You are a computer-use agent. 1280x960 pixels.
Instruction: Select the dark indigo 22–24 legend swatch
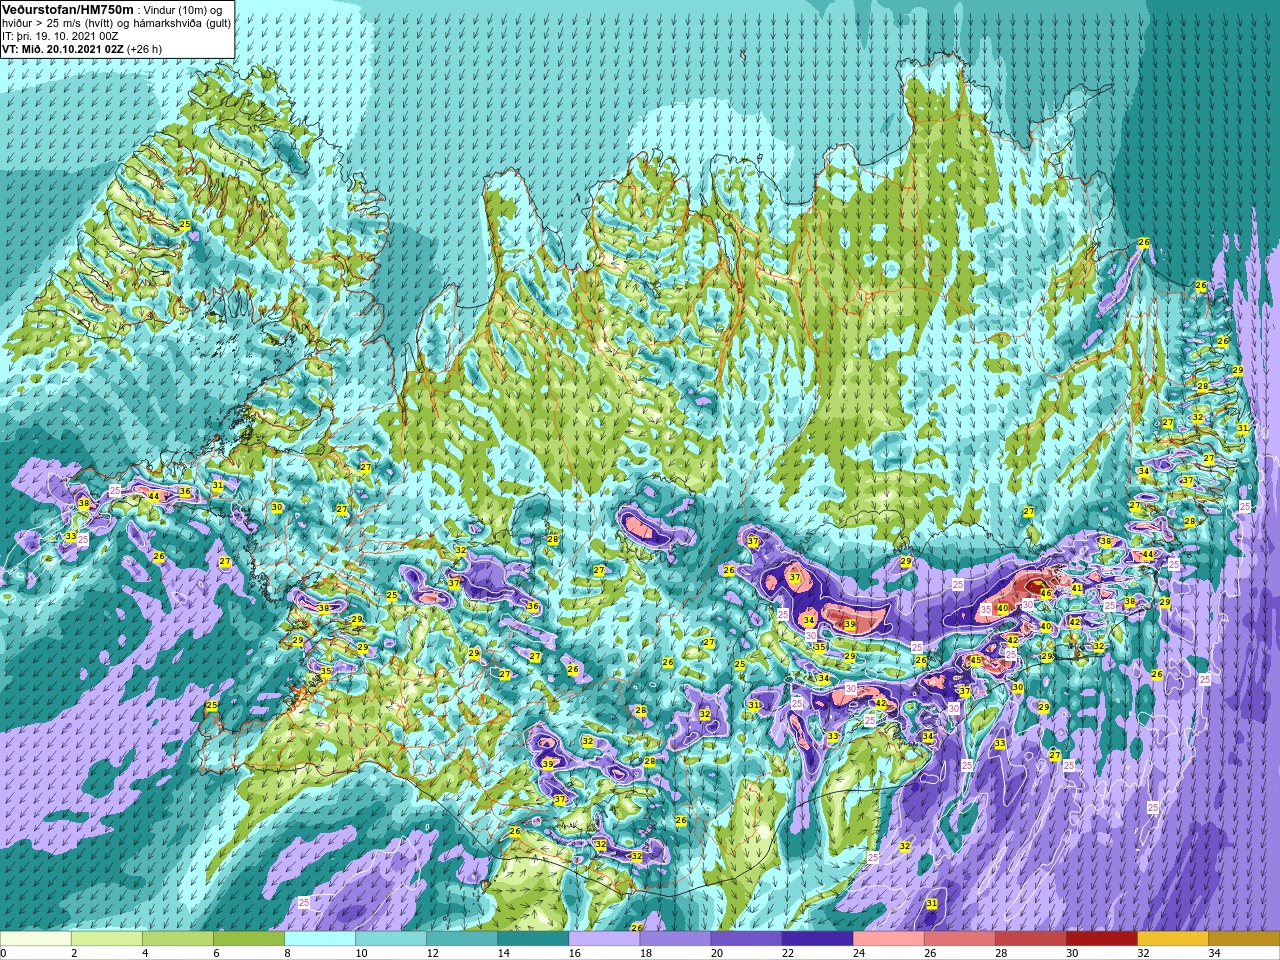(817, 939)
